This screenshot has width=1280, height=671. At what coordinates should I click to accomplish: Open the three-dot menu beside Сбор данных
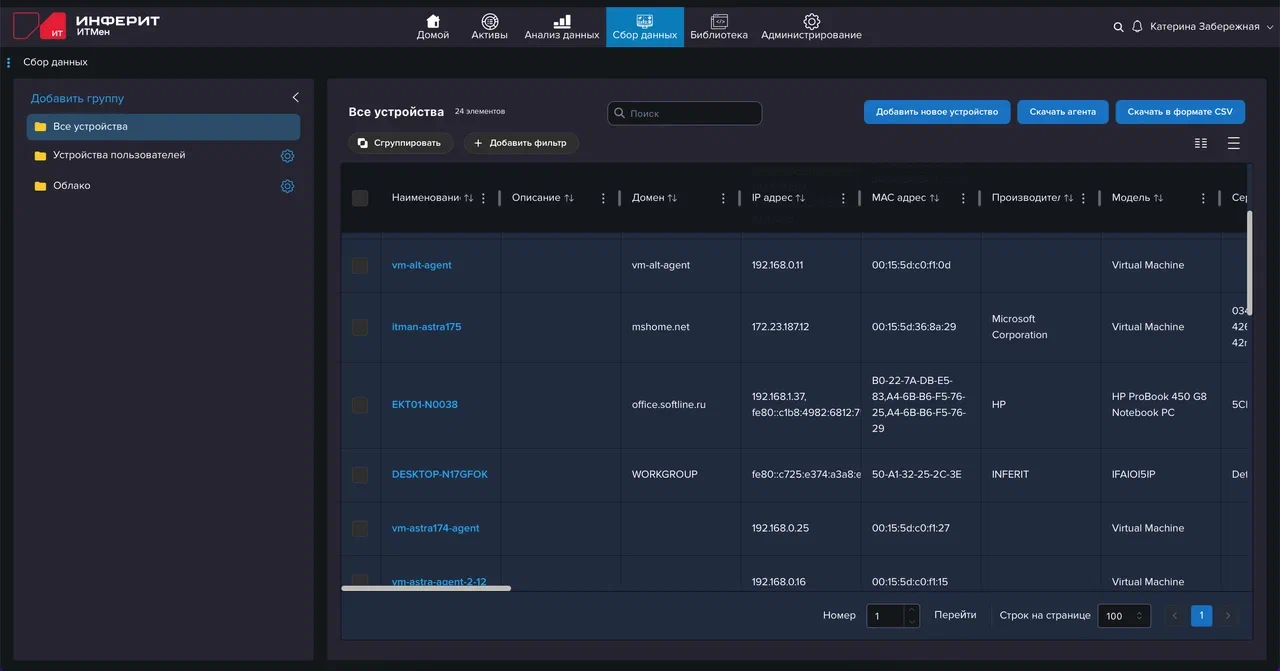(x=9, y=62)
